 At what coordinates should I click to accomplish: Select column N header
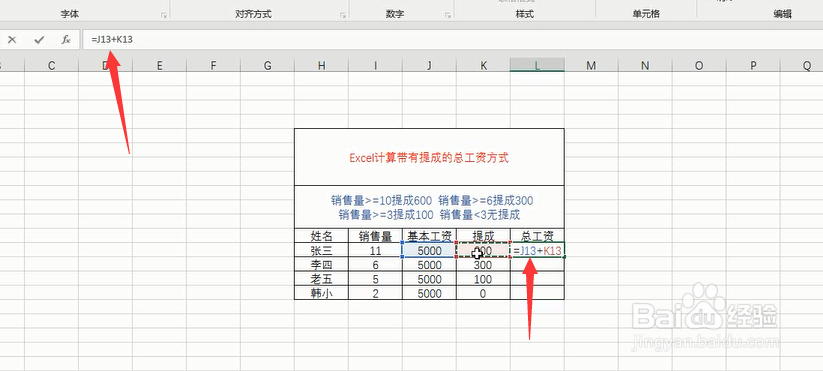tap(645, 65)
